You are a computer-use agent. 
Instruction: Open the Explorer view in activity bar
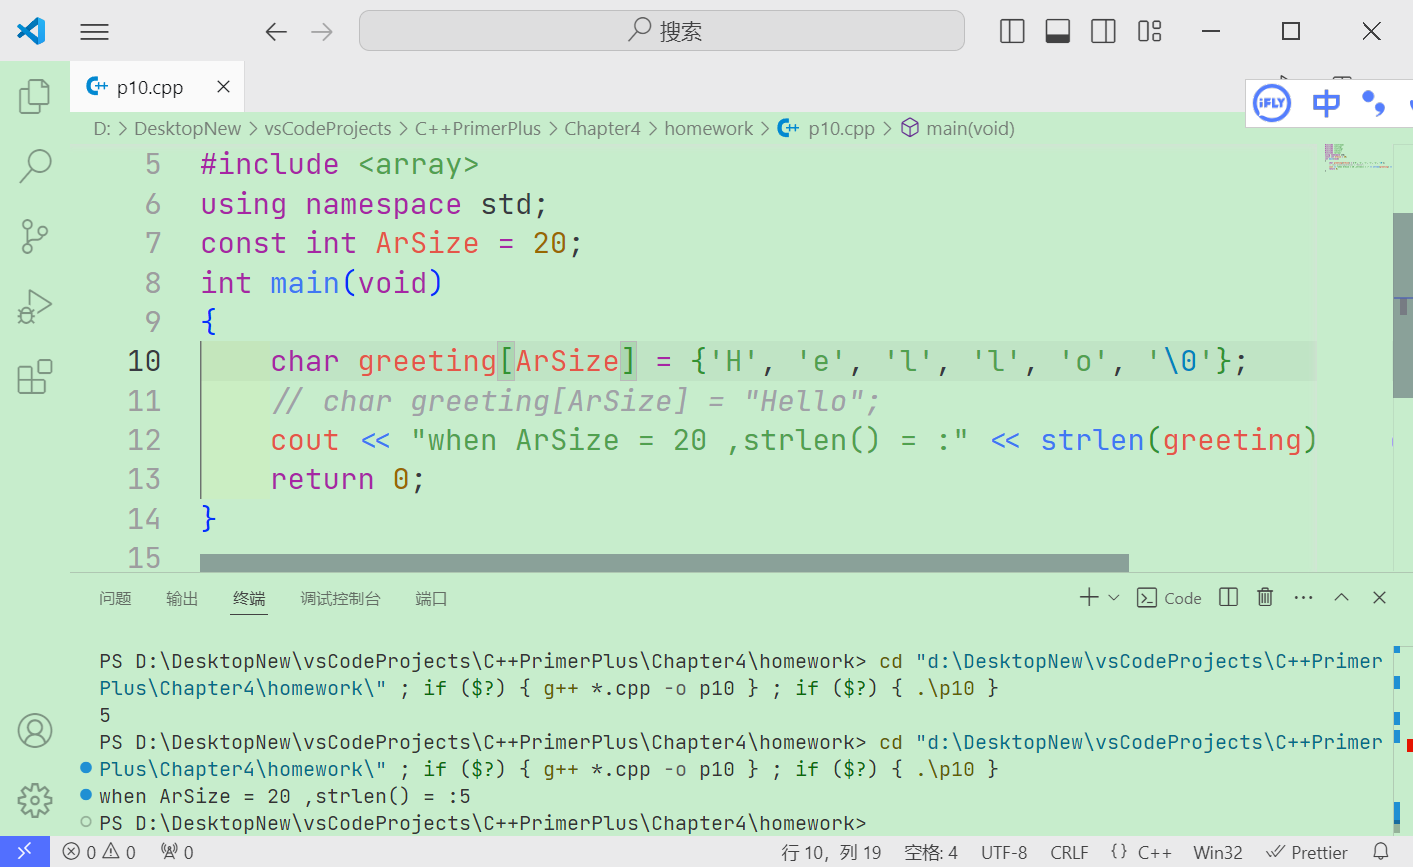point(35,96)
